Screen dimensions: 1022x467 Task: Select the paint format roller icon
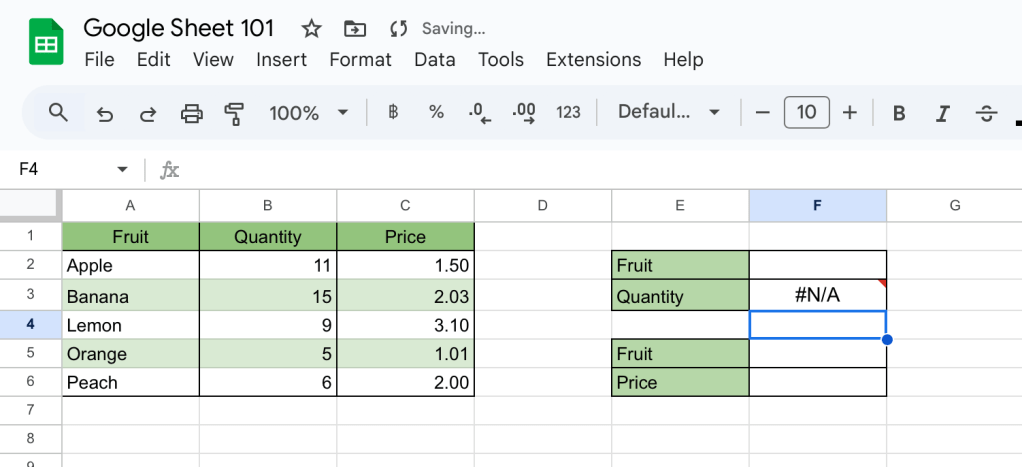pyautogui.click(x=235, y=113)
